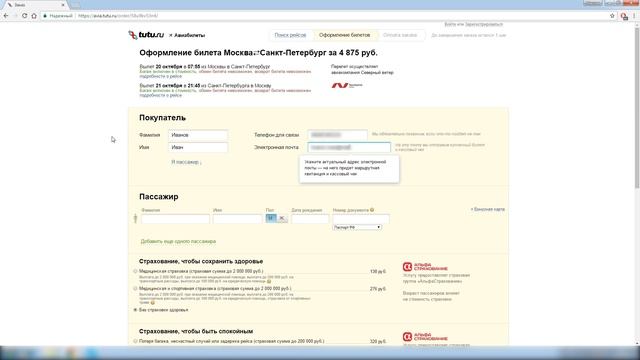
Task: Open Оформление билетов step tab
Action: tap(344, 35)
